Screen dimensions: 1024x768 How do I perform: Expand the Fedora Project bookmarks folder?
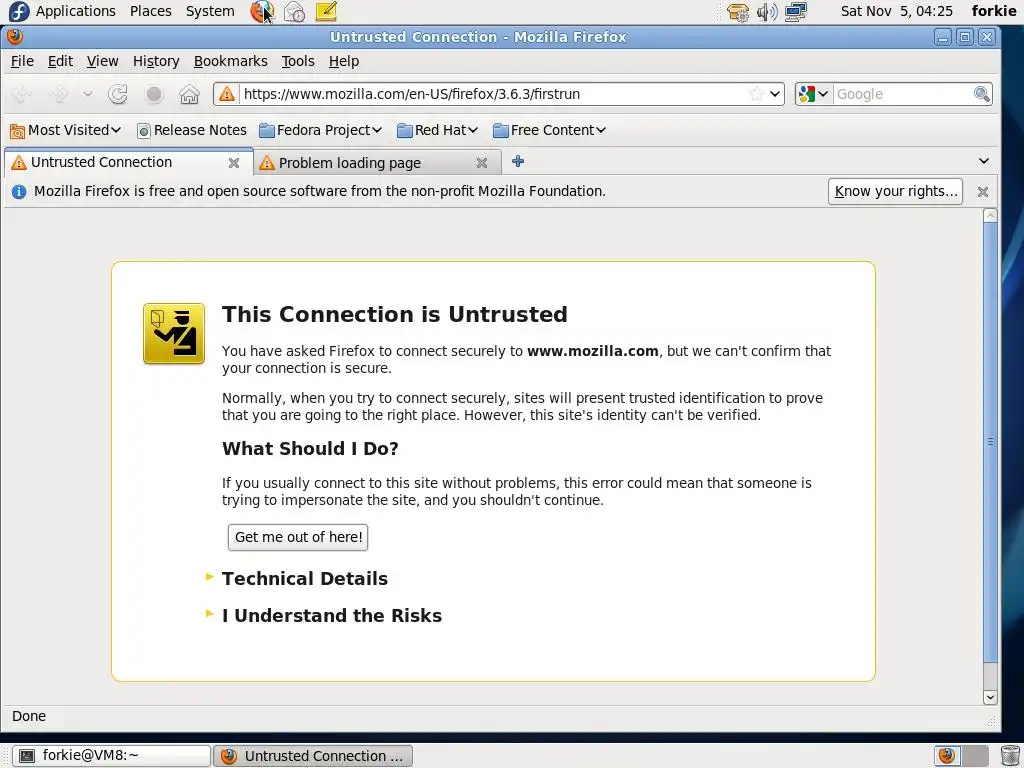pos(321,131)
